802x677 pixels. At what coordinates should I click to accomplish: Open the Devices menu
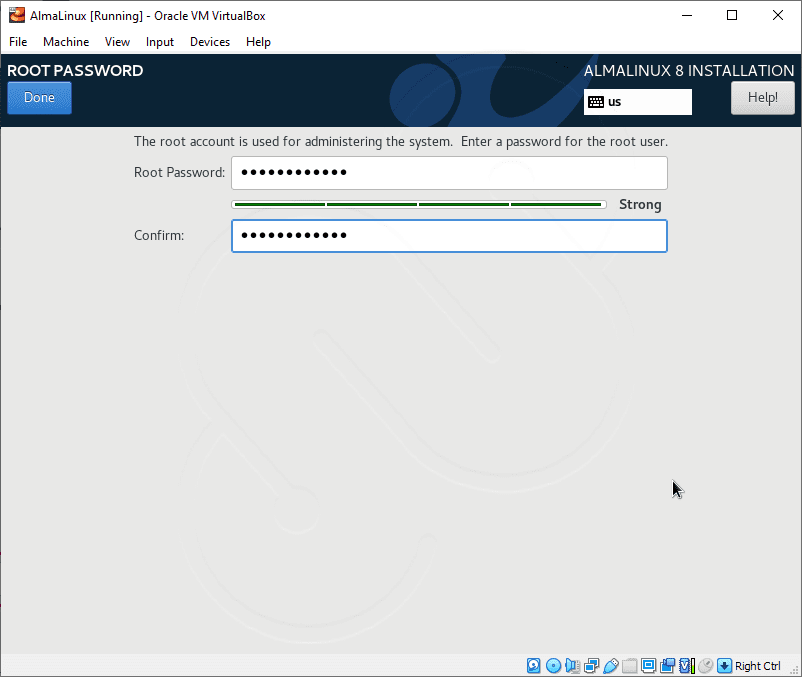(210, 42)
